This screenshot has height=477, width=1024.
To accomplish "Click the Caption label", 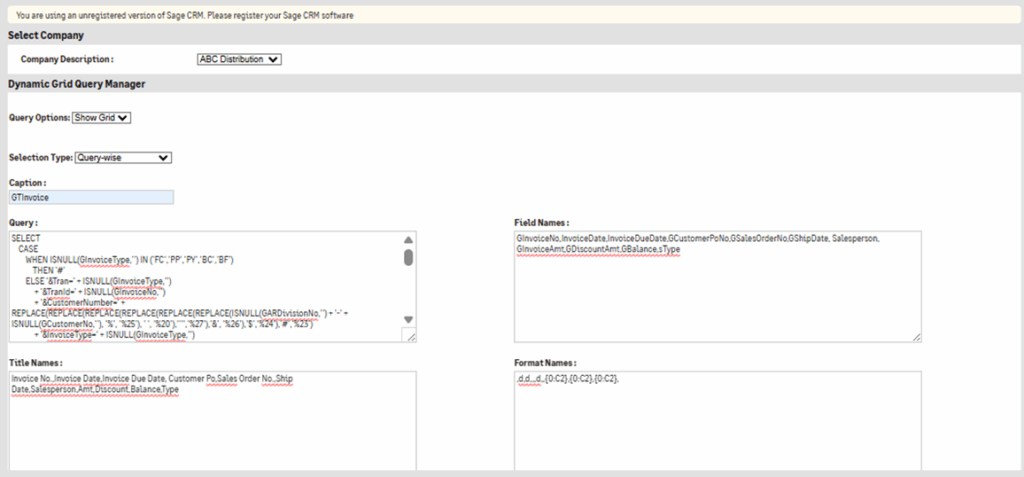I will [x=27, y=182].
